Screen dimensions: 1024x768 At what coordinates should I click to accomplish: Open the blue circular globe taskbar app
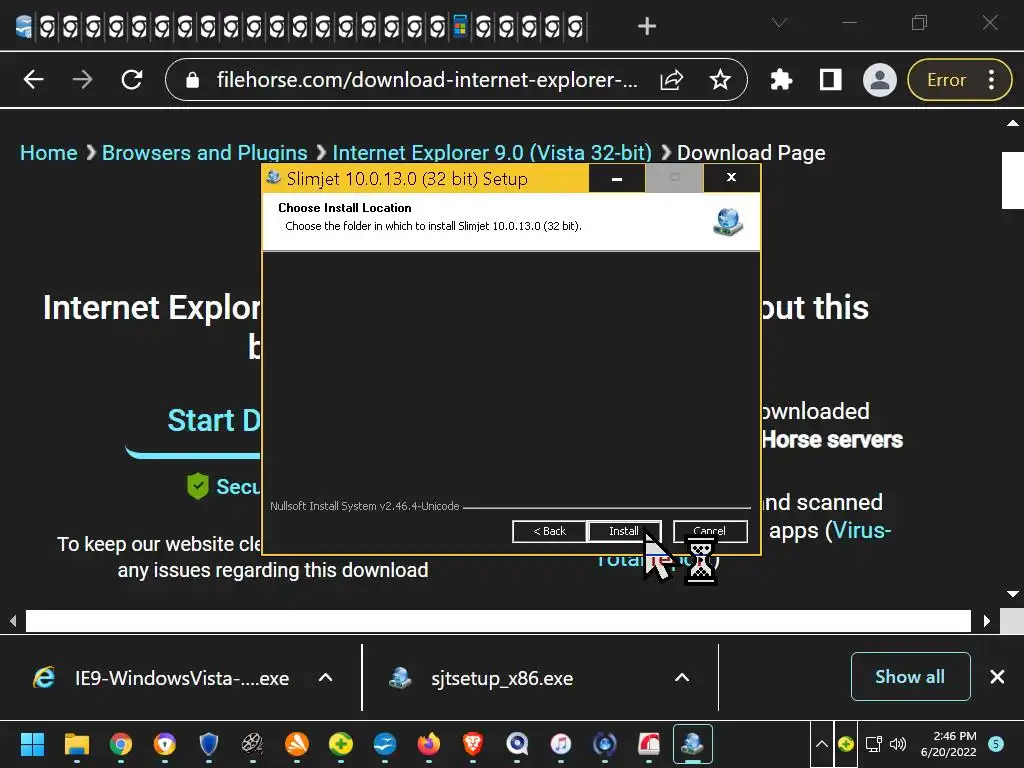tap(605, 744)
